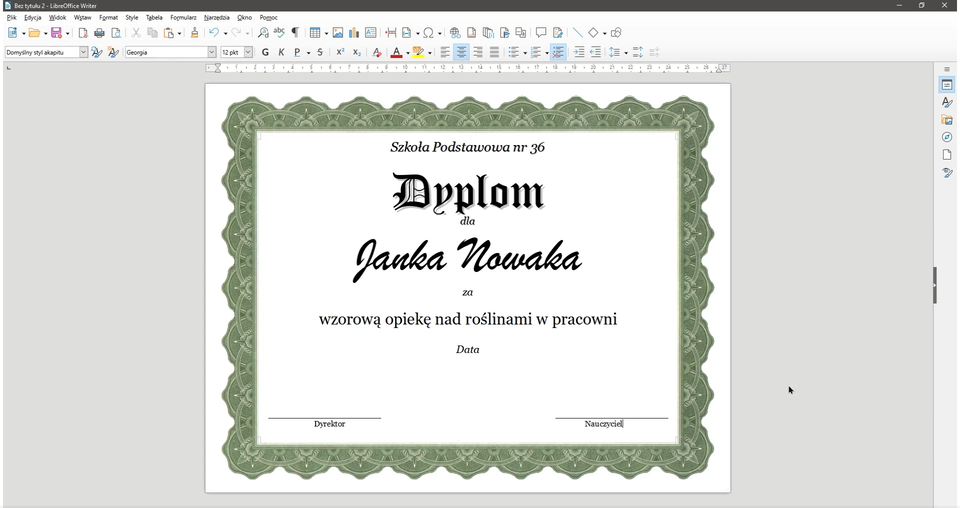
Task: Open the Narzędzia menu
Action: tap(216, 17)
